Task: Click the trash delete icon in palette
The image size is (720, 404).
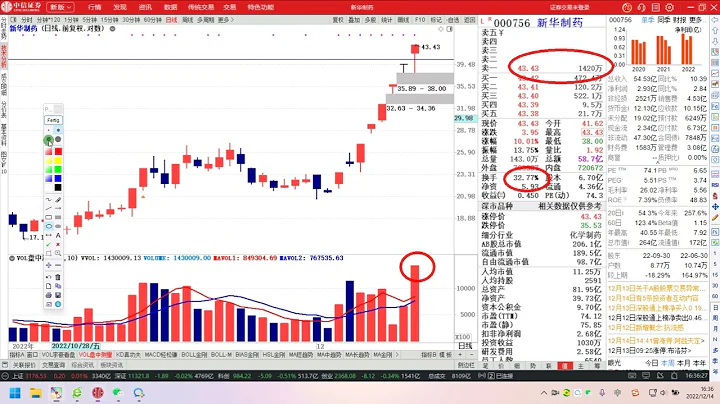Action: 58,277
